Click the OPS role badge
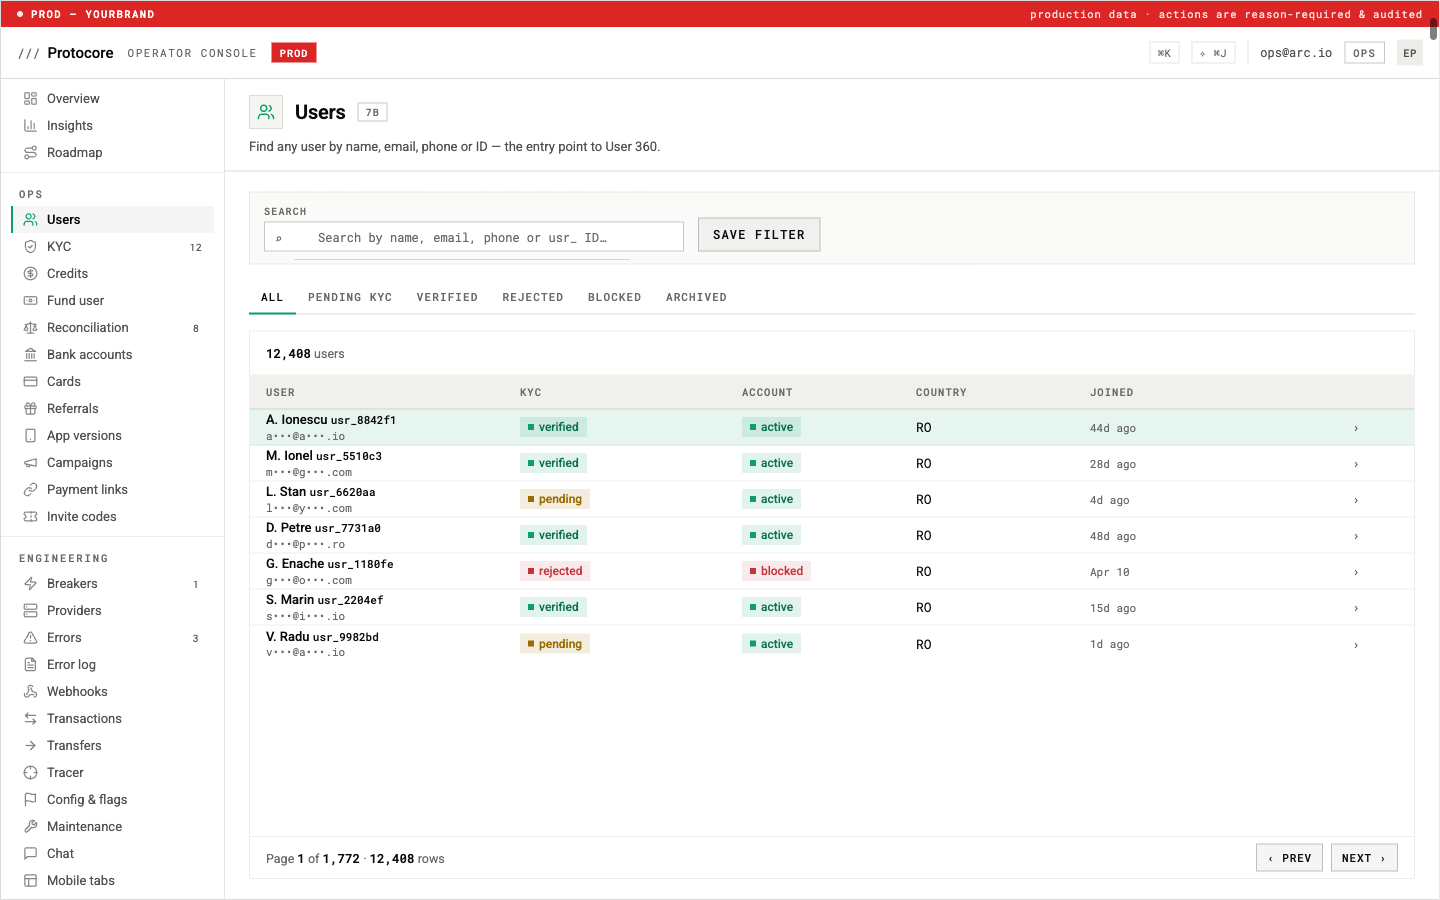The image size is (1440, 900). coord(1364,53)
